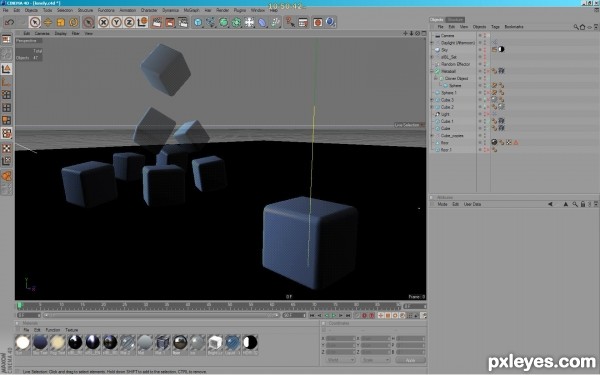
Task: Click the current frame field left of the timeline slider
Action: (x=28, y=315)
